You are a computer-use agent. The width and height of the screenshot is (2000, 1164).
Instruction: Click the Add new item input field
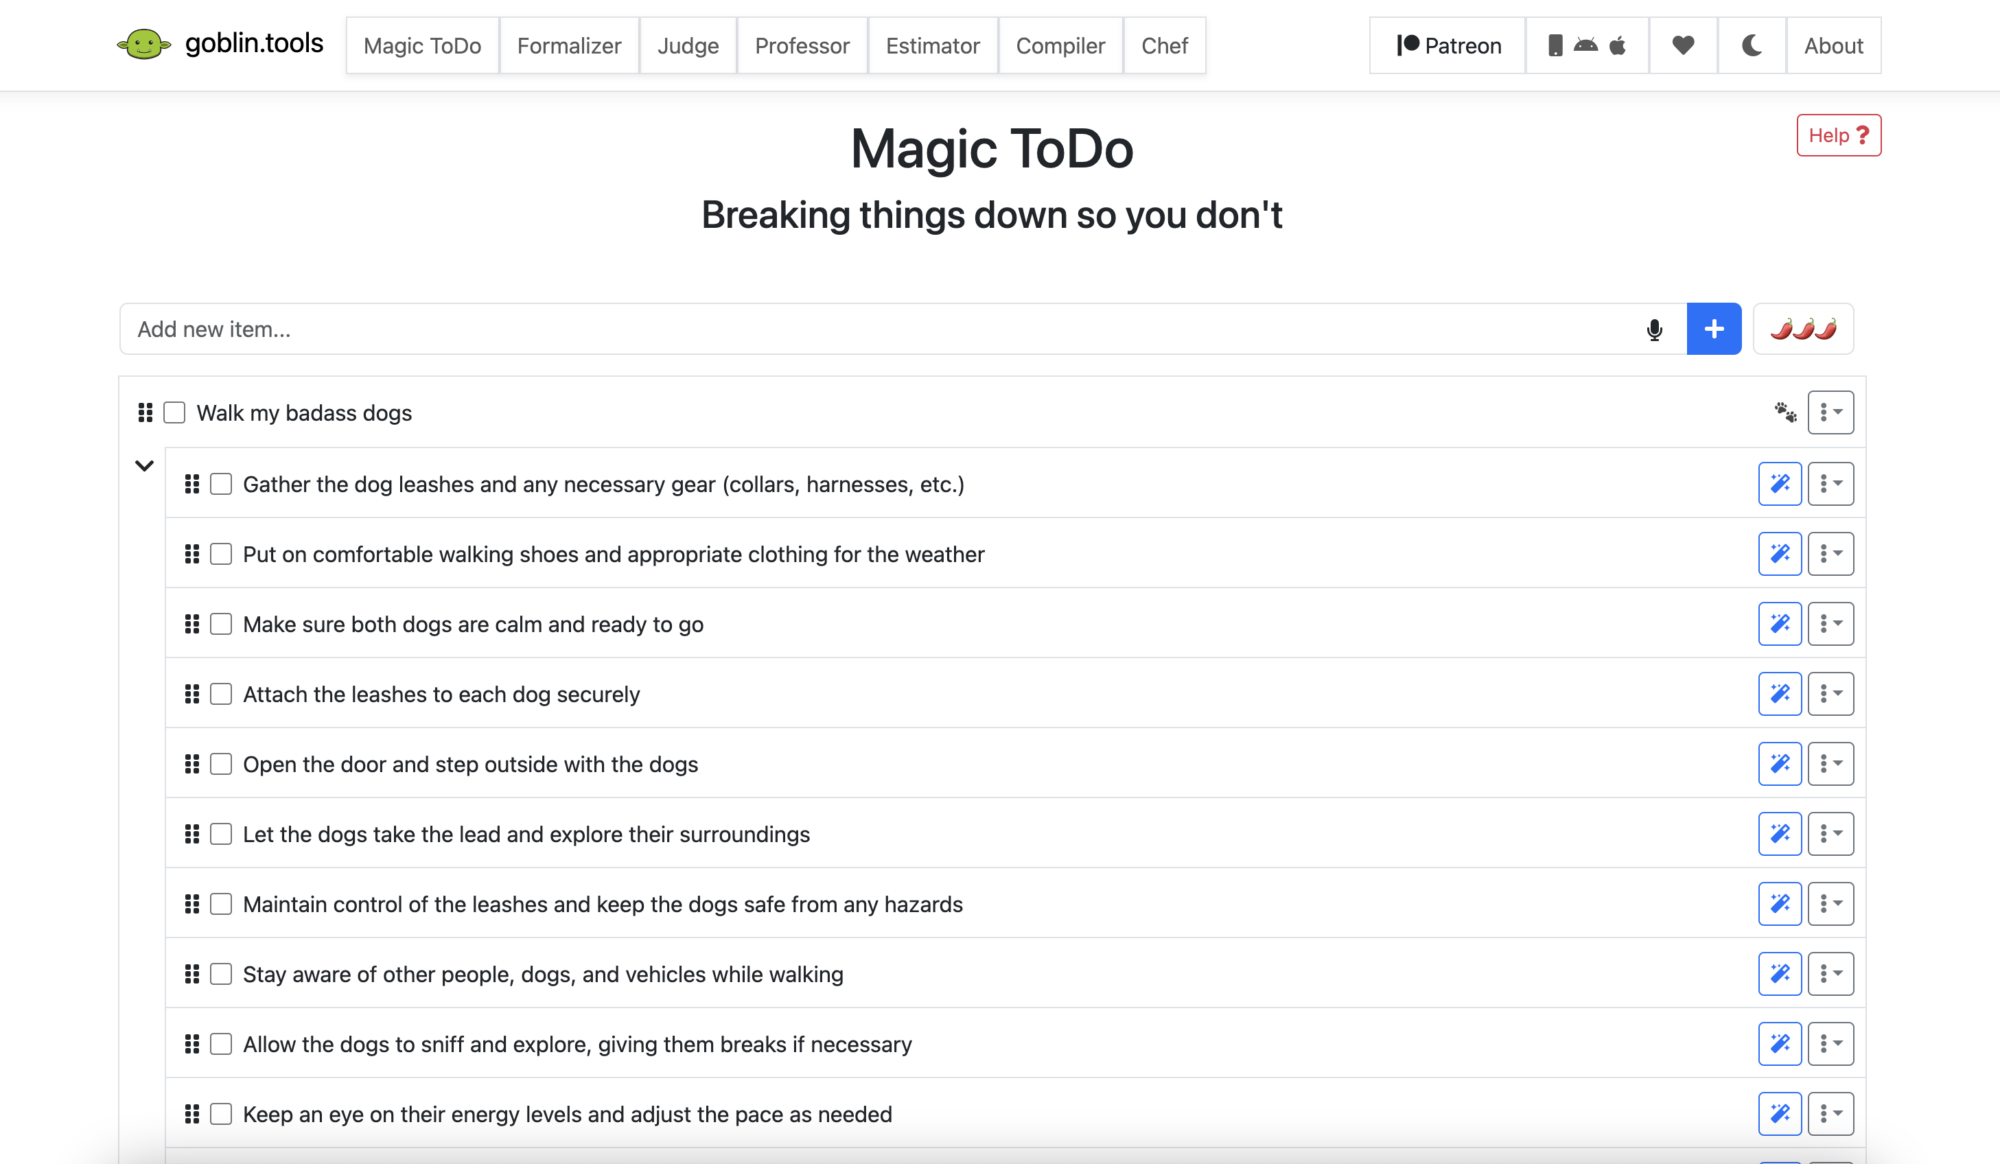[x=700, y=329]
